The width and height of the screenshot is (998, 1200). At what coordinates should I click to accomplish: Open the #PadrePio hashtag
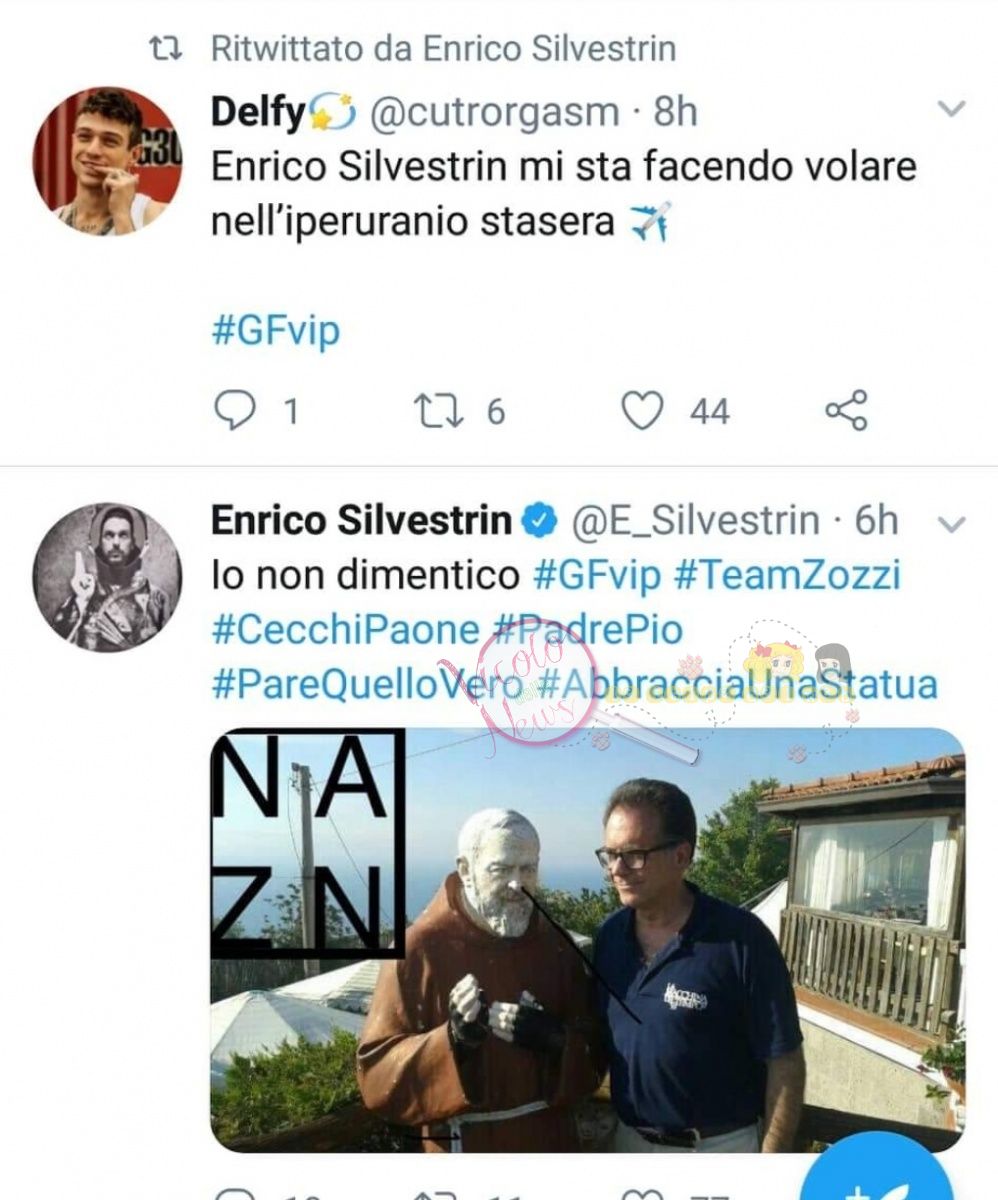click(x=589, y=630)
